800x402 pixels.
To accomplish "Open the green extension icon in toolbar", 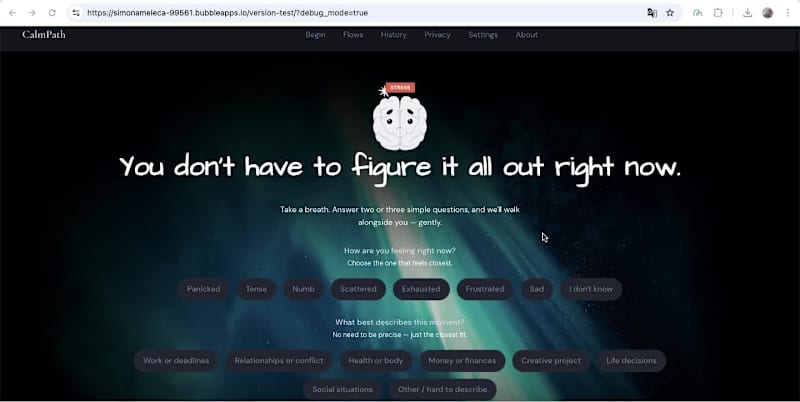I will click(x=697, y=13).
